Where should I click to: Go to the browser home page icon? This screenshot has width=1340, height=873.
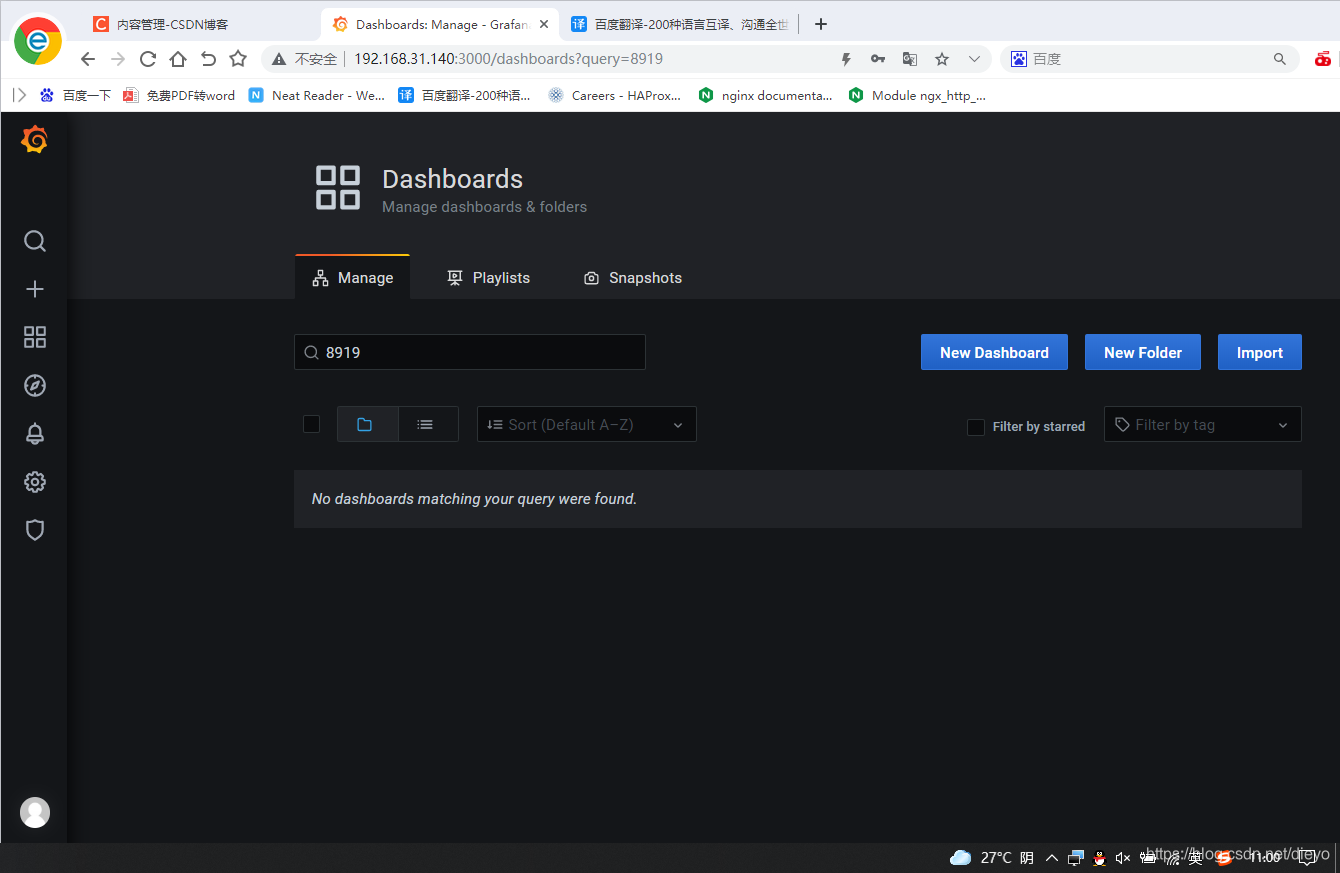(x=178, y=59)
